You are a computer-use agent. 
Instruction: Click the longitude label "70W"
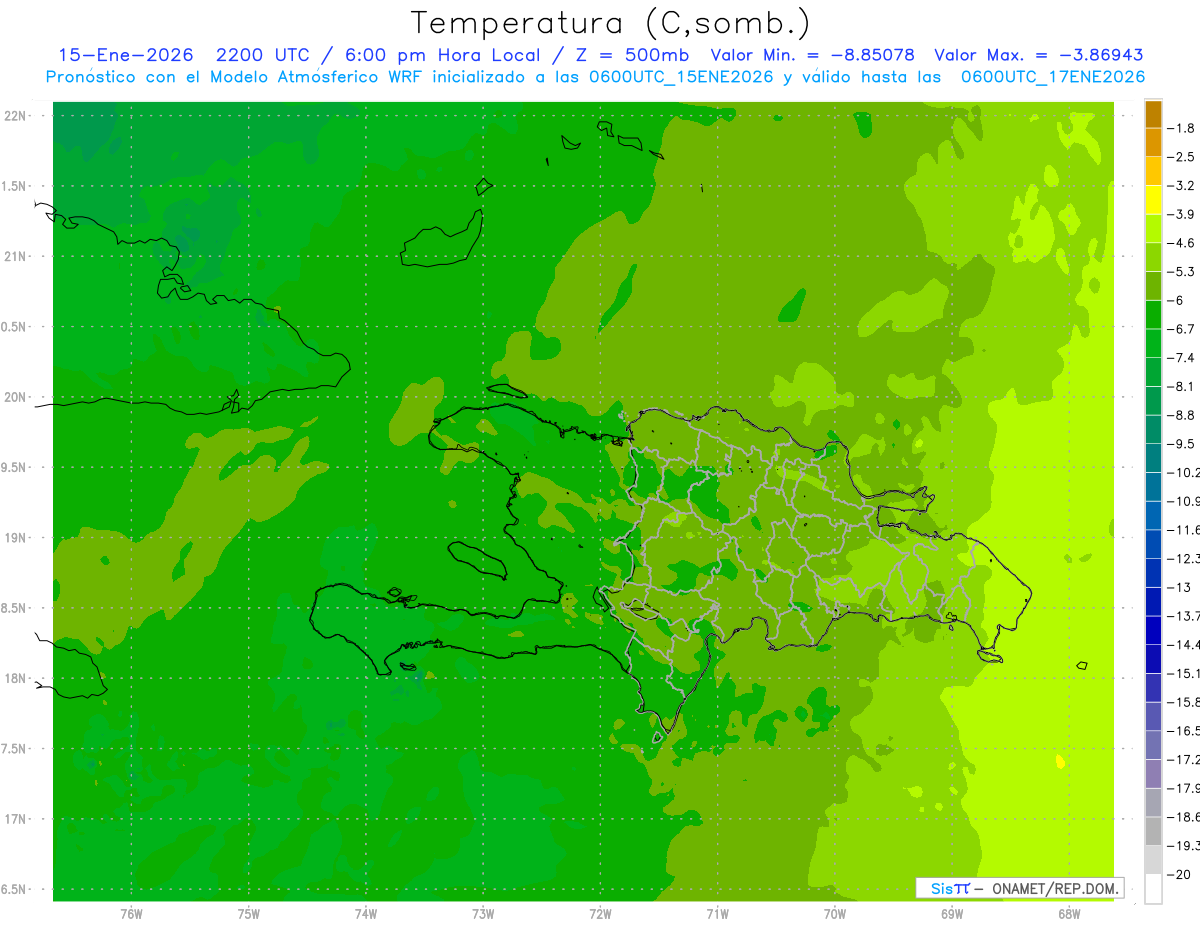tap(835, 913)
